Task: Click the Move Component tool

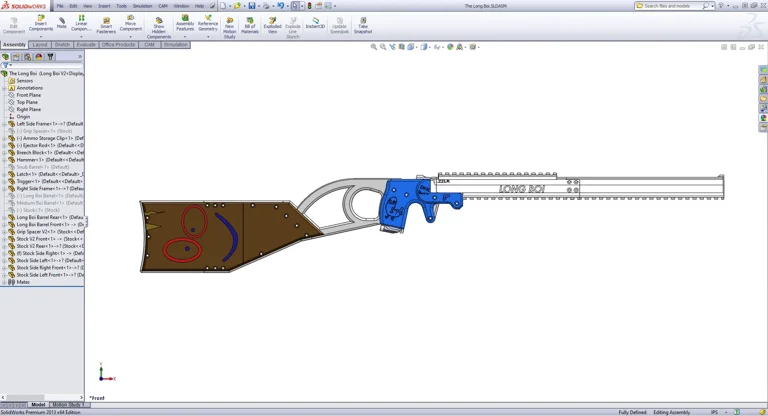Action: (131, 23)
